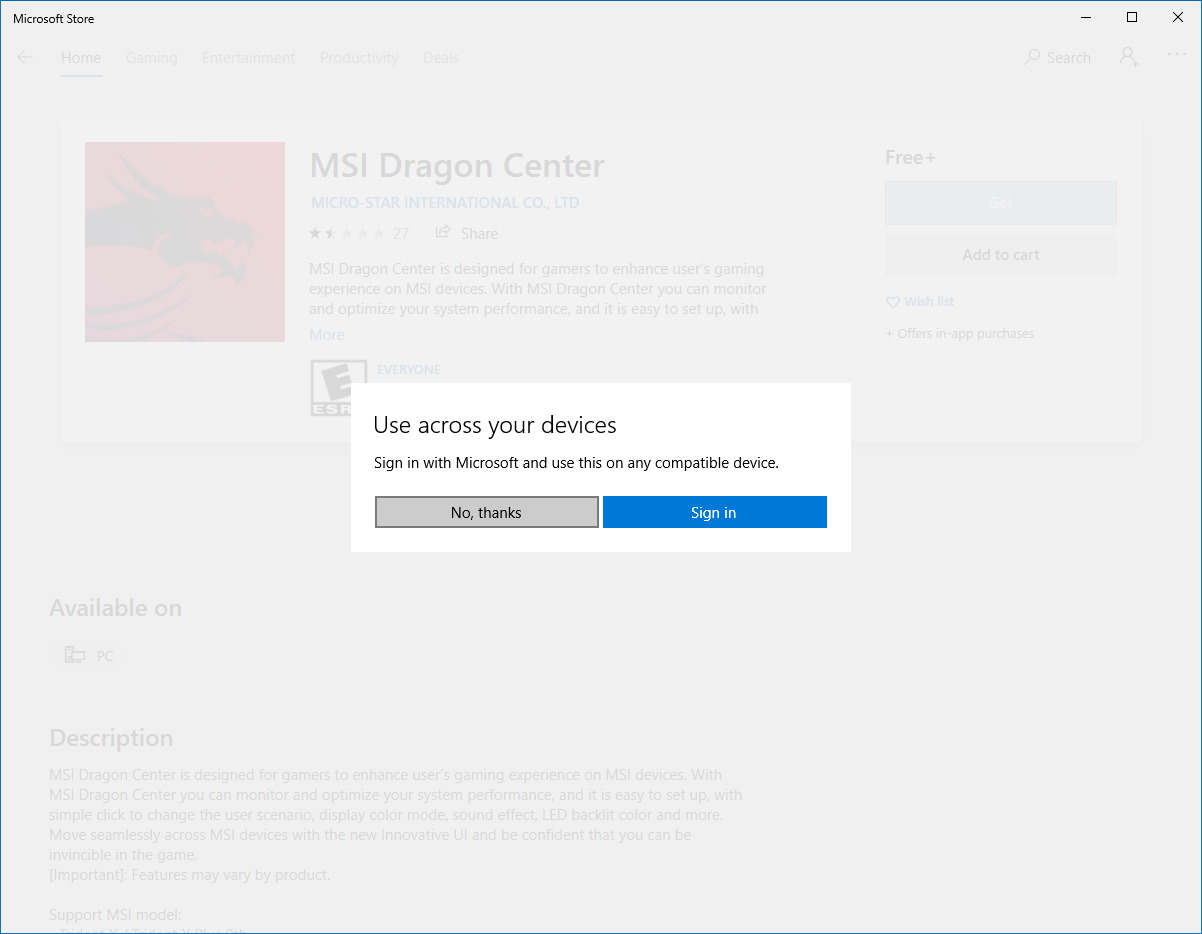Viewport: 1202px width, 934px height.
Task: Open the See more ellipsis menu
Action: [1176, 56]
